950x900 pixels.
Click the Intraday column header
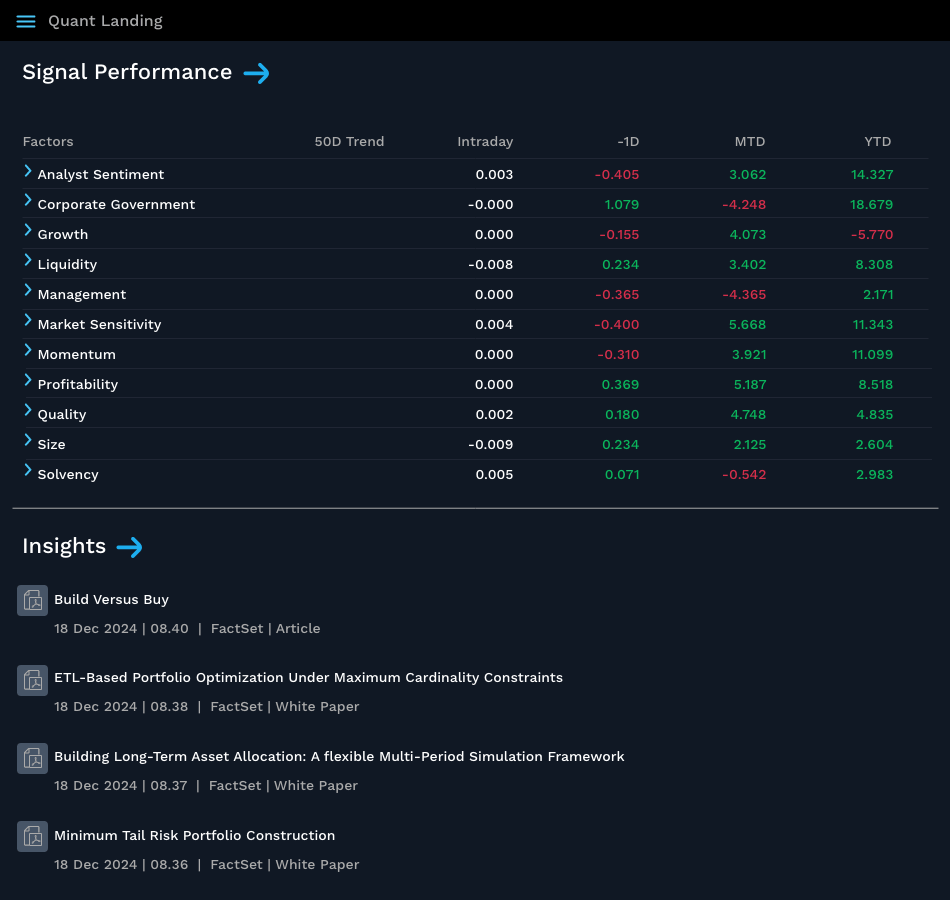point(485,141)
